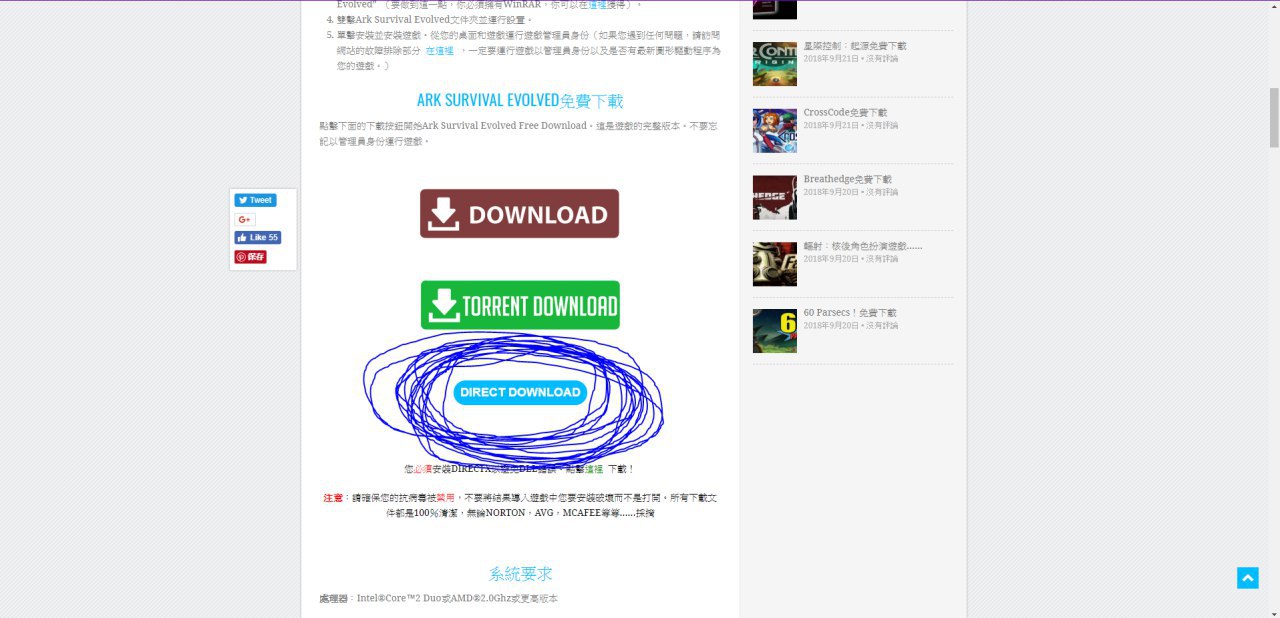Click the 處理器 Intel Core 2 Duo line
Screen dimensions: 1280x618
click(438, 598)
